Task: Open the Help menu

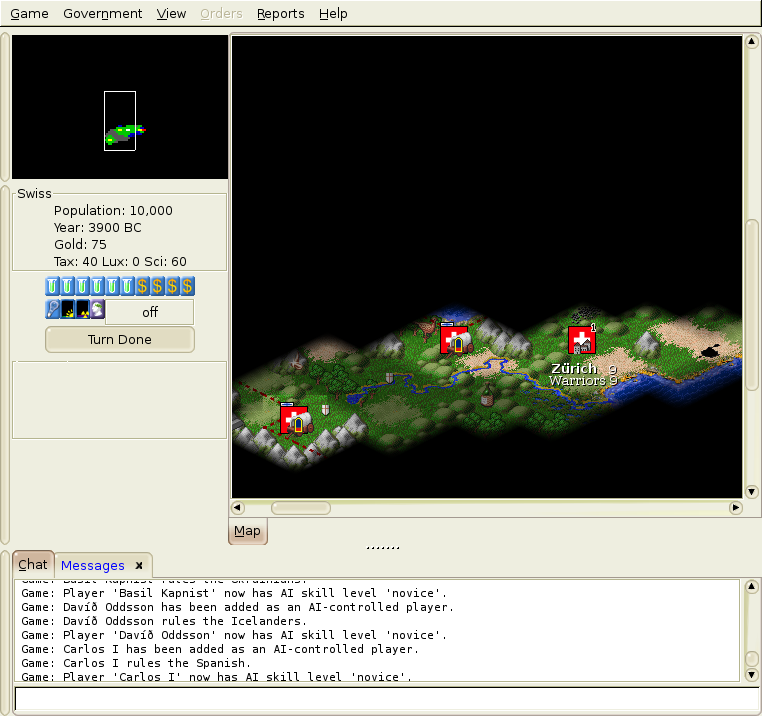Action: [333, 14]
